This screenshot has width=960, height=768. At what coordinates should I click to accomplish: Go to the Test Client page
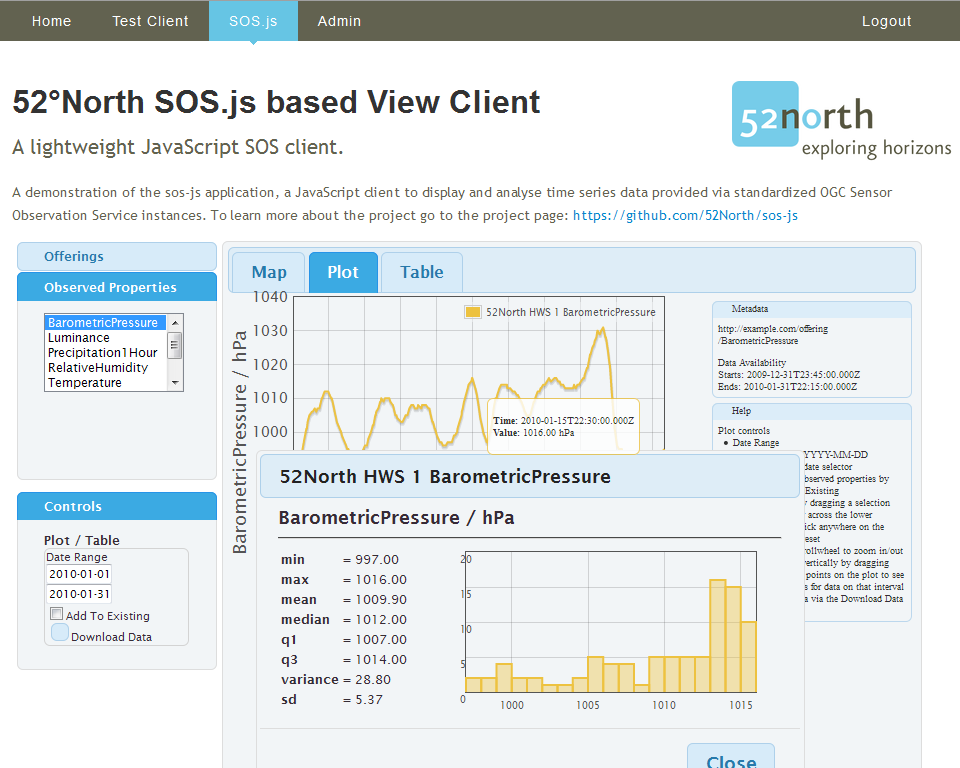click(x=151, y=21)
